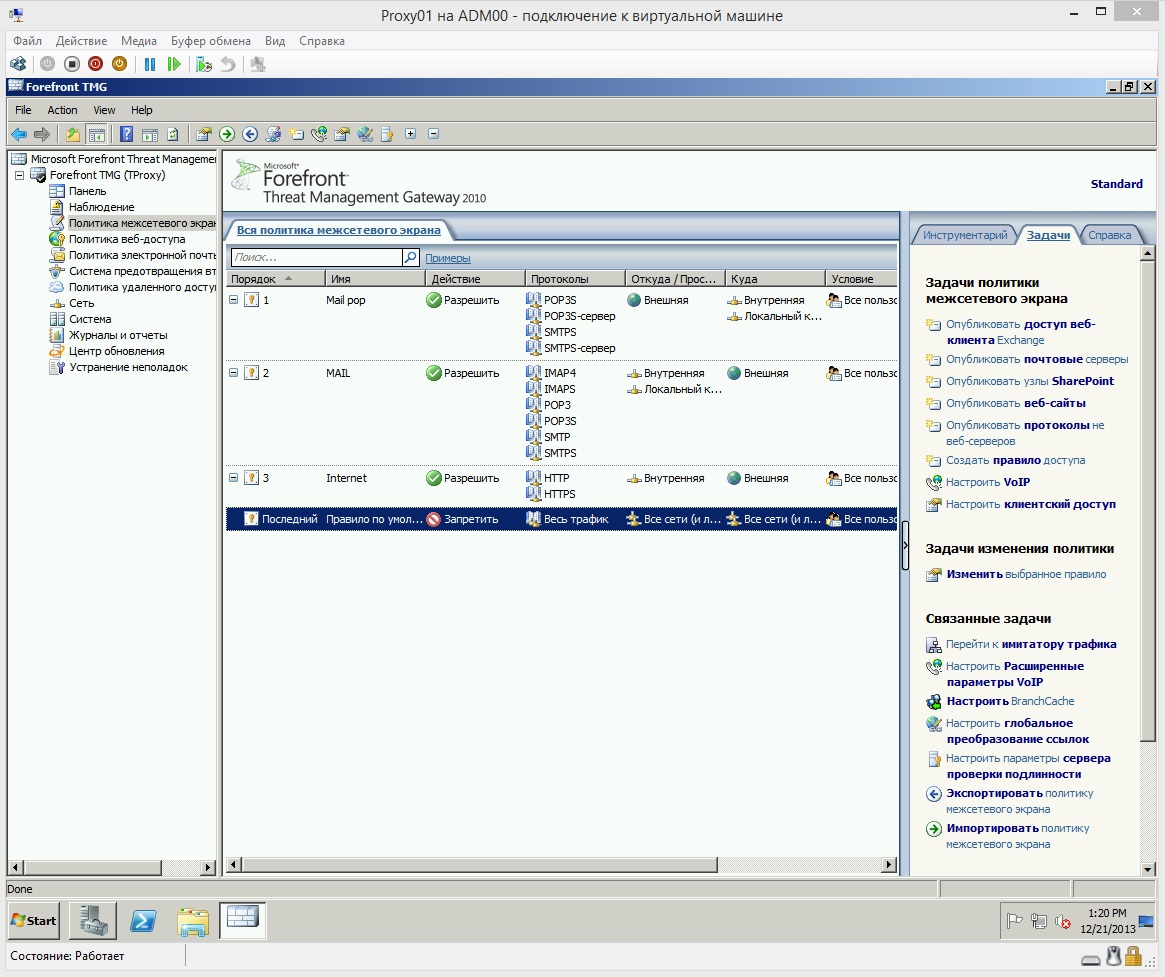
Task: Collapse rule 3 Internet
Action: point(233,478)
